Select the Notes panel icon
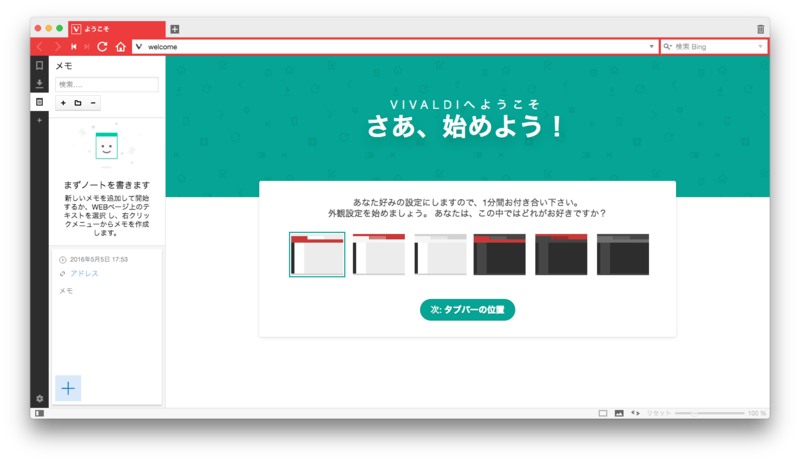The width and height of the screenshot is (800, 462). pos(39,102)
